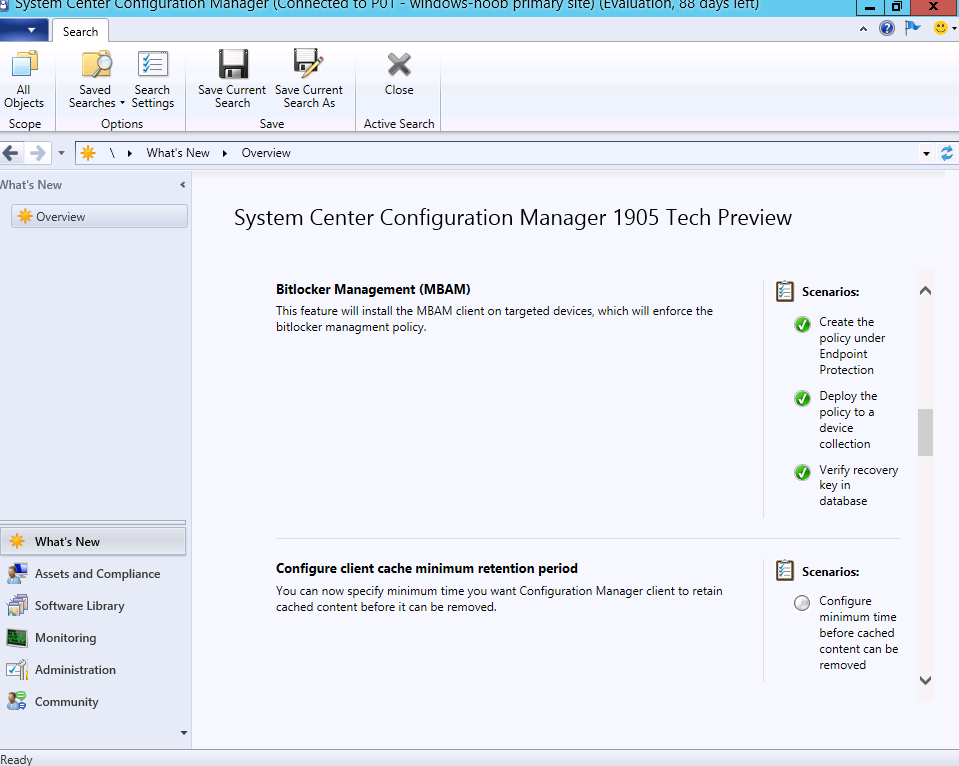The image size is (959, 766).
Task: Open the blue application menu dropdown
Action: click(24, 29)
